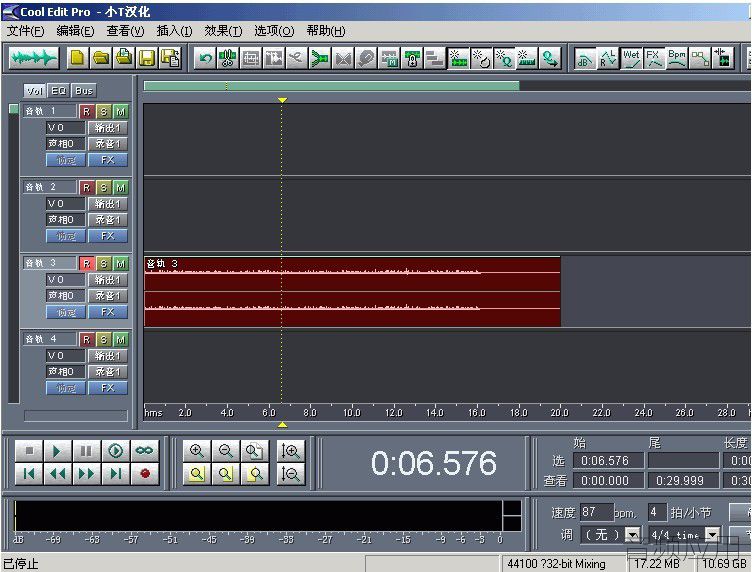The width and height of the screenshot is (752, 572).
Task: Open session with the folder icon
Action: [101, 58]
